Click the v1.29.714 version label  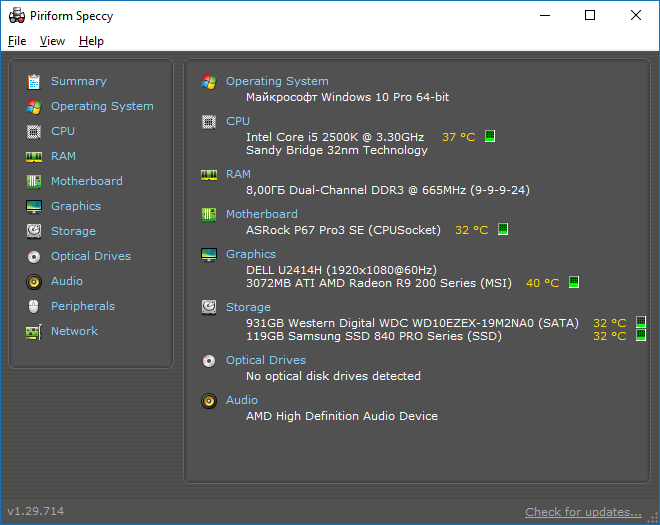36,512
